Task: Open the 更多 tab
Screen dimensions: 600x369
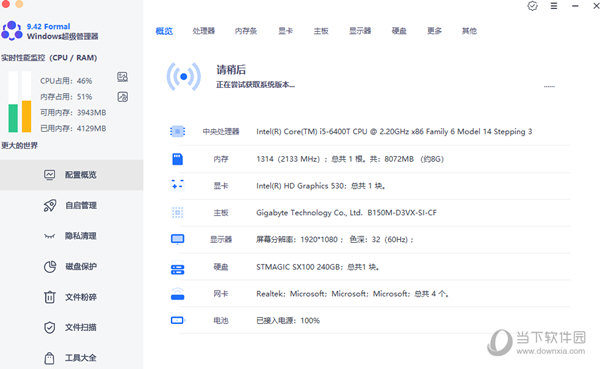Action: coord(434,31)
